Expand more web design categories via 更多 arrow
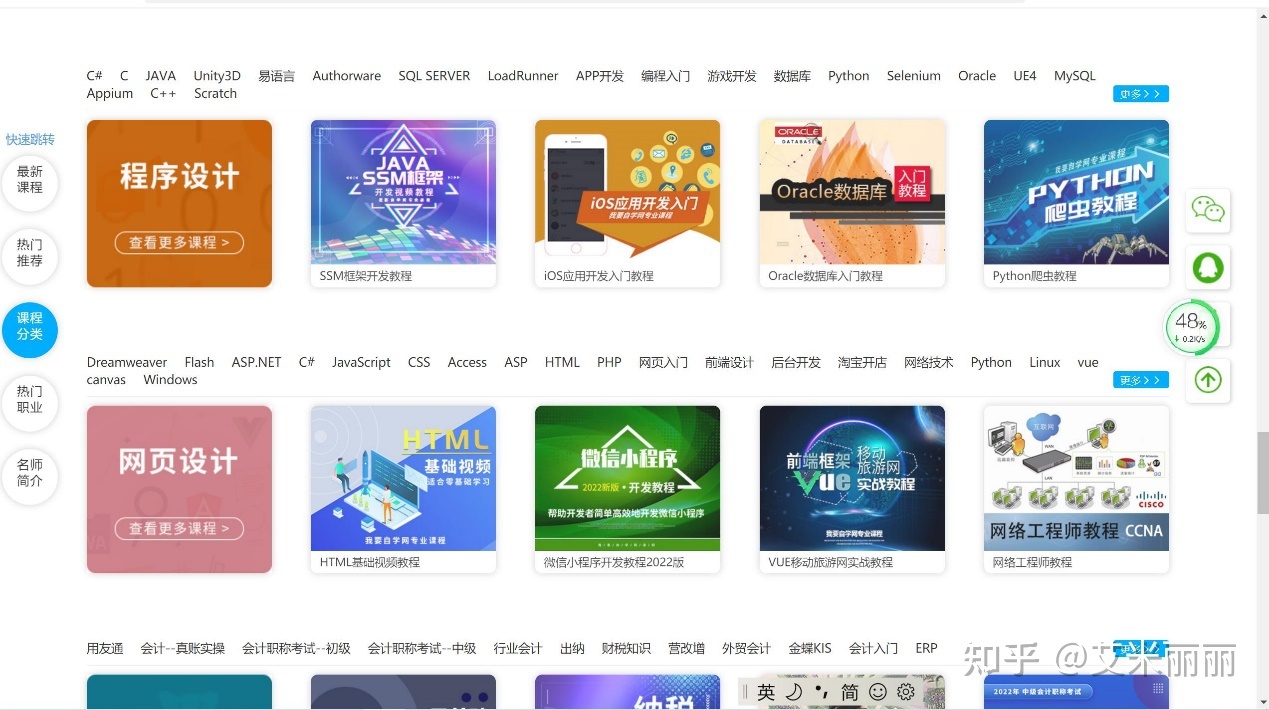The width and height of the screenshot is (1269, 710). coord(1140,380)
